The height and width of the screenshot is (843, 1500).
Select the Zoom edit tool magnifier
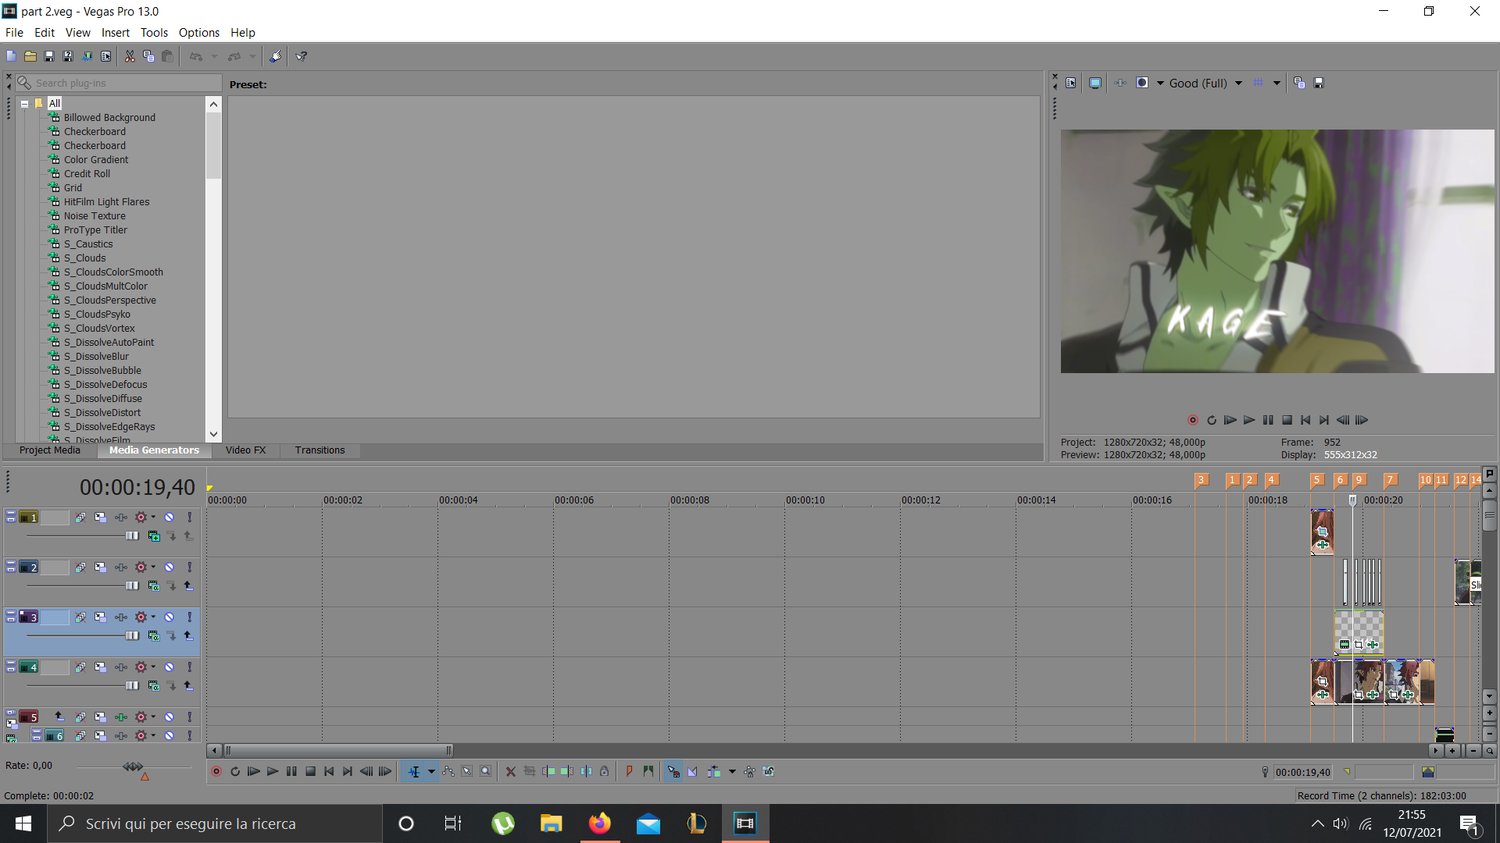click(486, 771)
